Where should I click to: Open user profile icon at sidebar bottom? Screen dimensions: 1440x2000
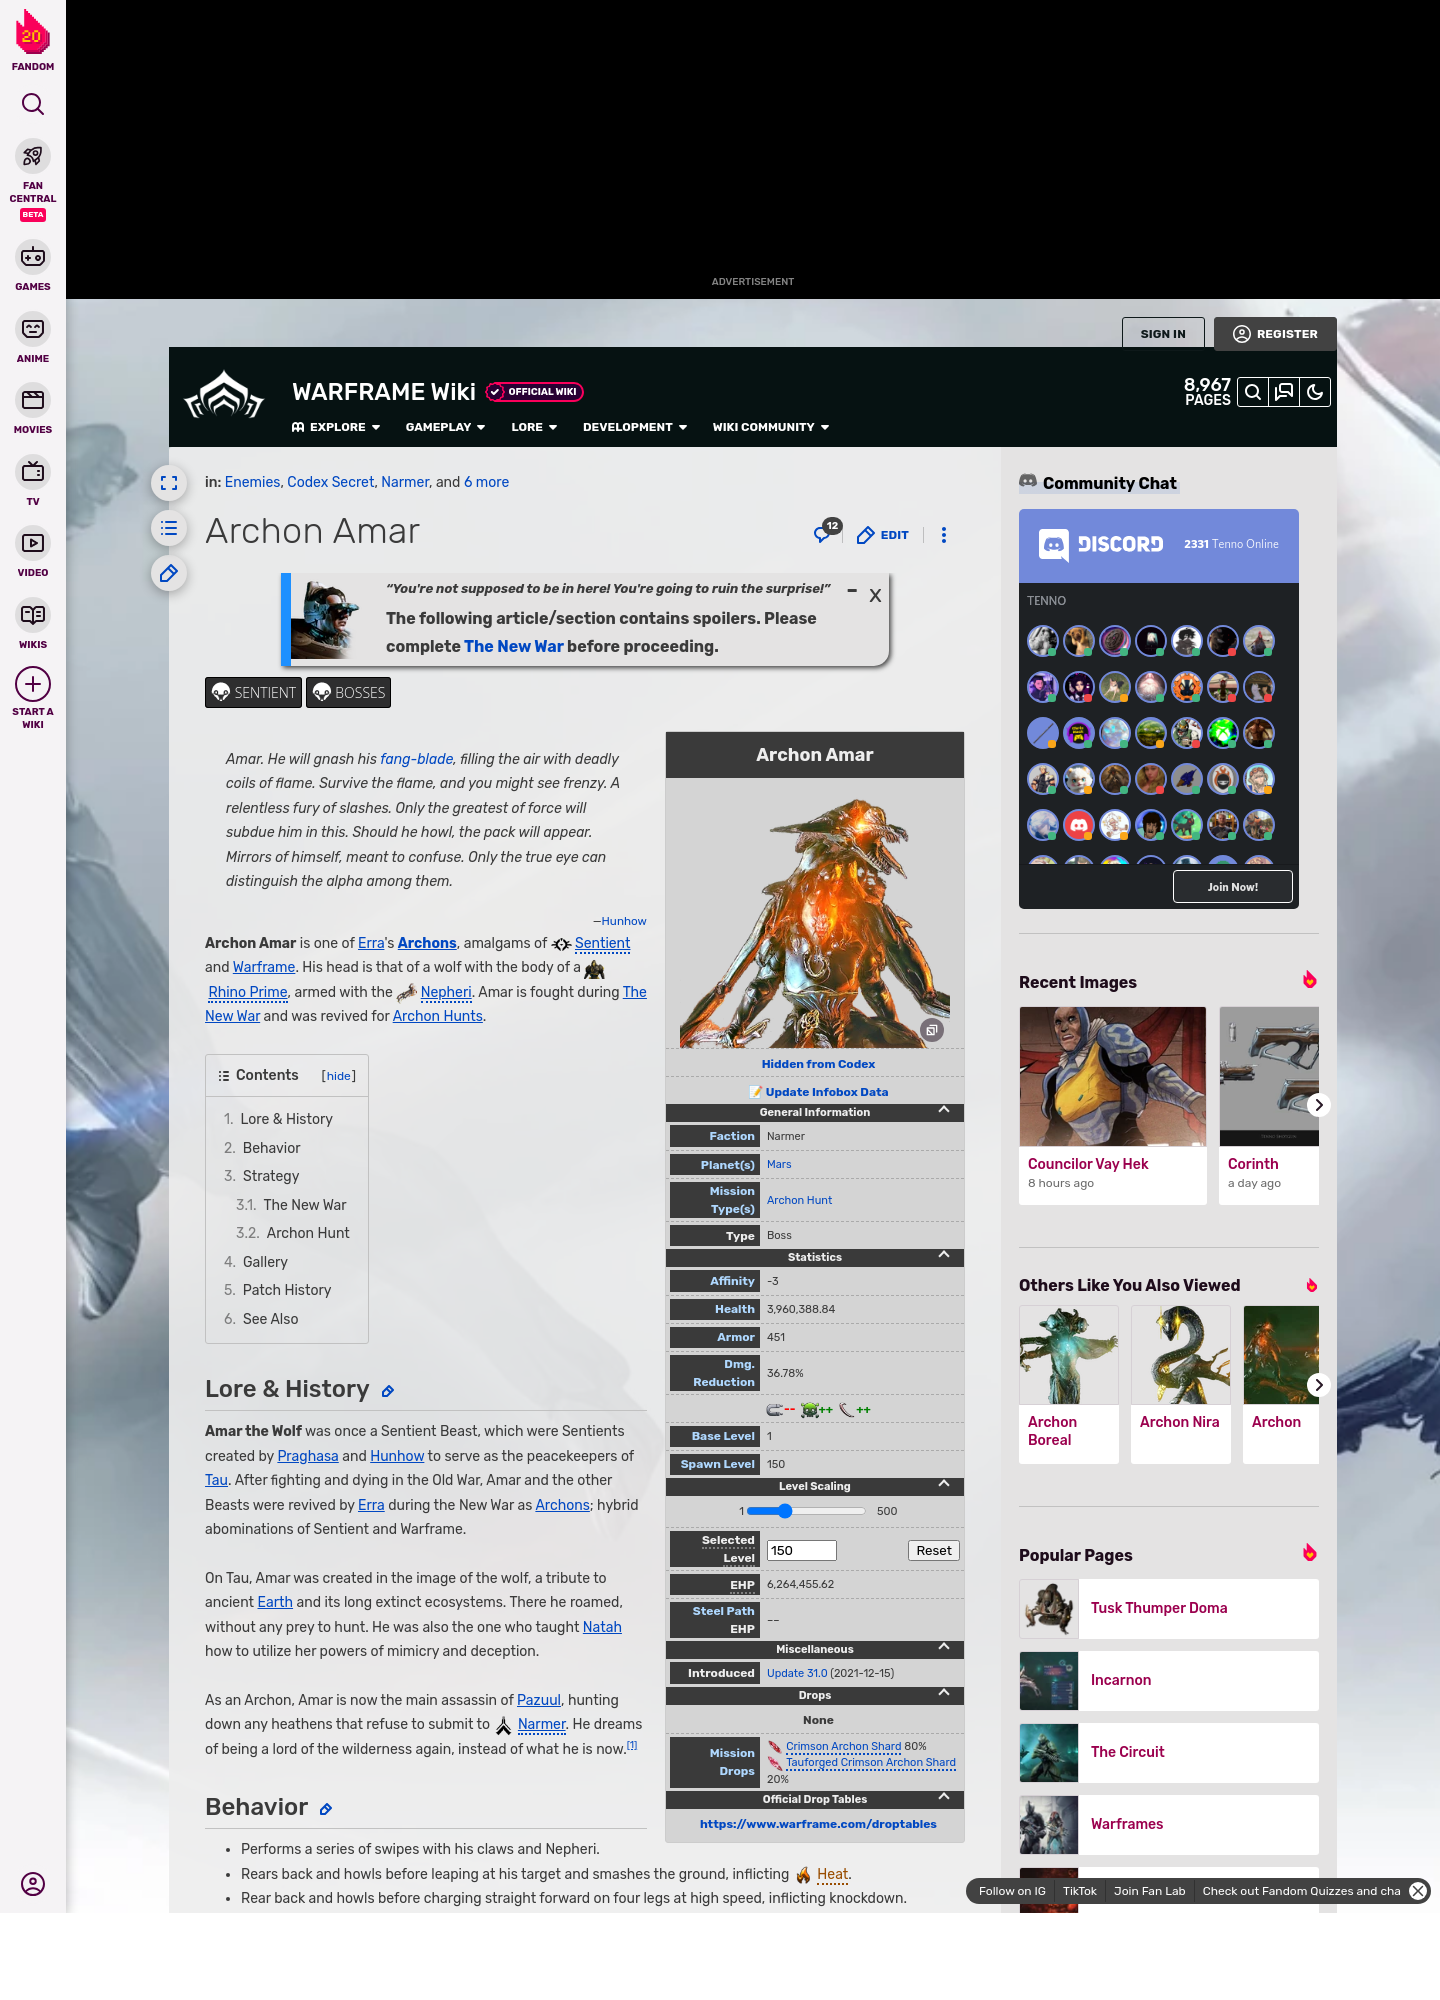point(33,1884)
